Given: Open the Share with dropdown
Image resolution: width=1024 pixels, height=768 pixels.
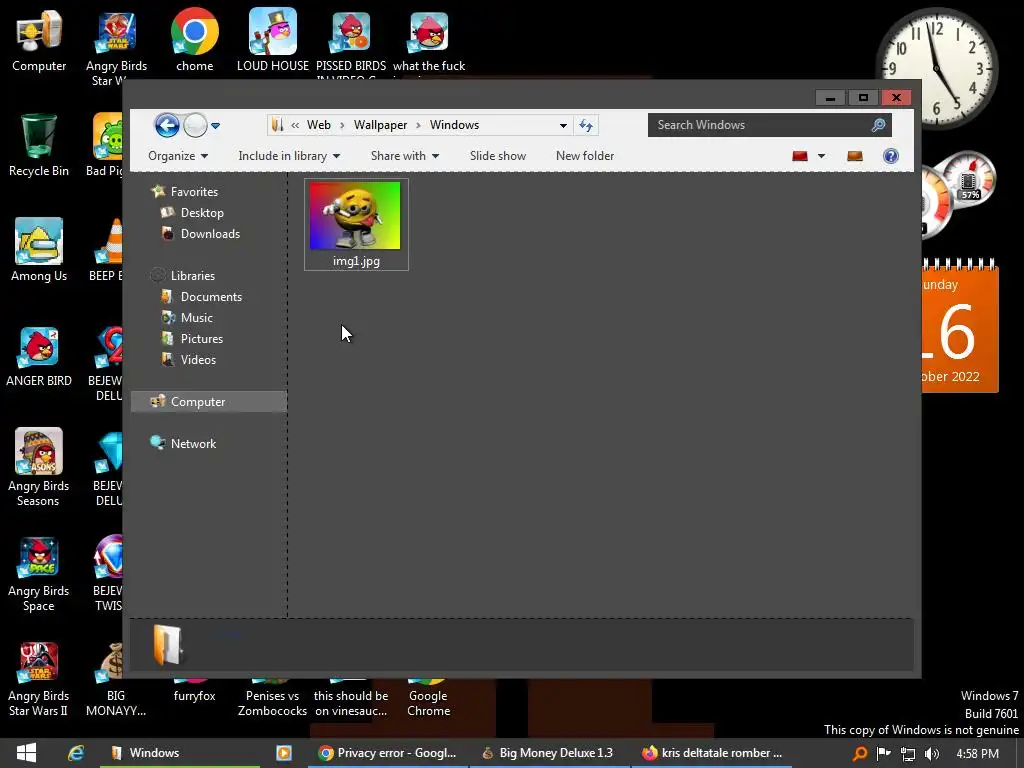Looking at the screenshot, I should click(x=404, y=155).
